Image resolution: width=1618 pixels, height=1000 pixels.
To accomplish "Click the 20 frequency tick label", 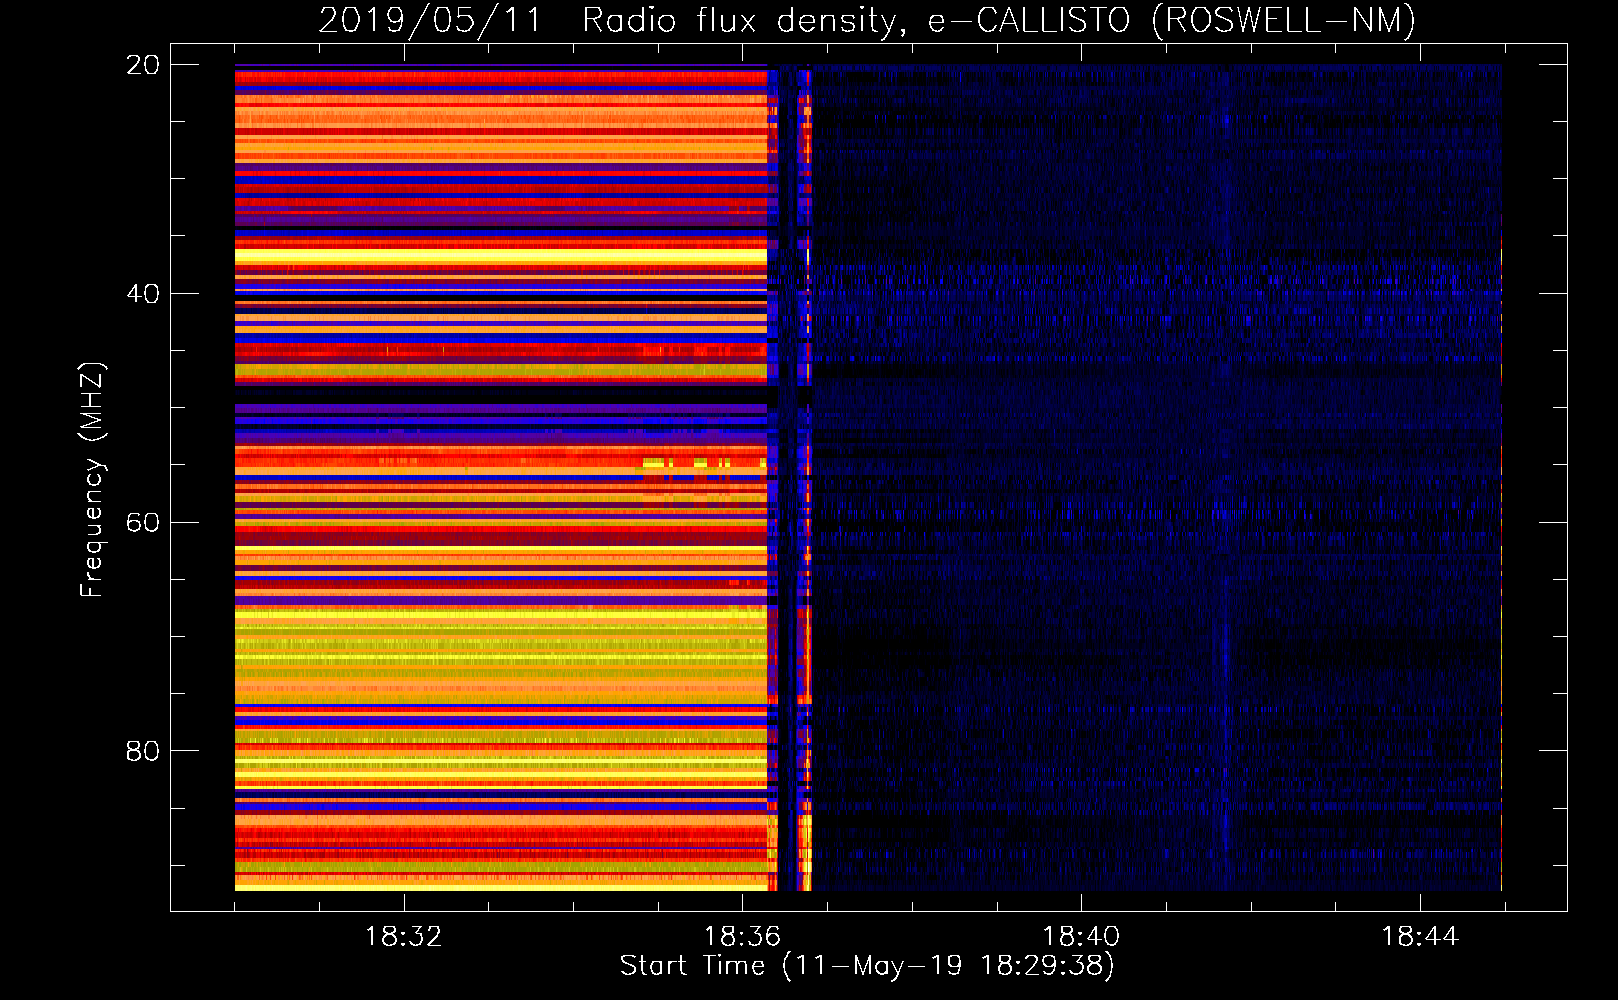I will click(x=142, y=65).
